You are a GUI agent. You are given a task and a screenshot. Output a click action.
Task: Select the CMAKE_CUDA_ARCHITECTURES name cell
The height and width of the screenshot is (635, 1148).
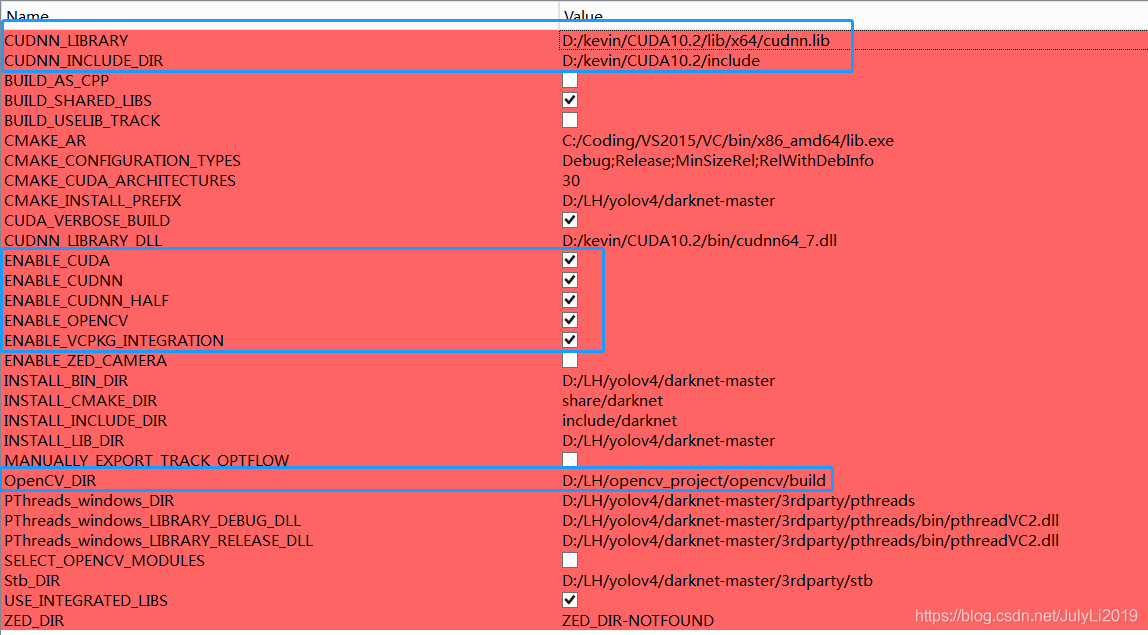click(x=120, y=180)
